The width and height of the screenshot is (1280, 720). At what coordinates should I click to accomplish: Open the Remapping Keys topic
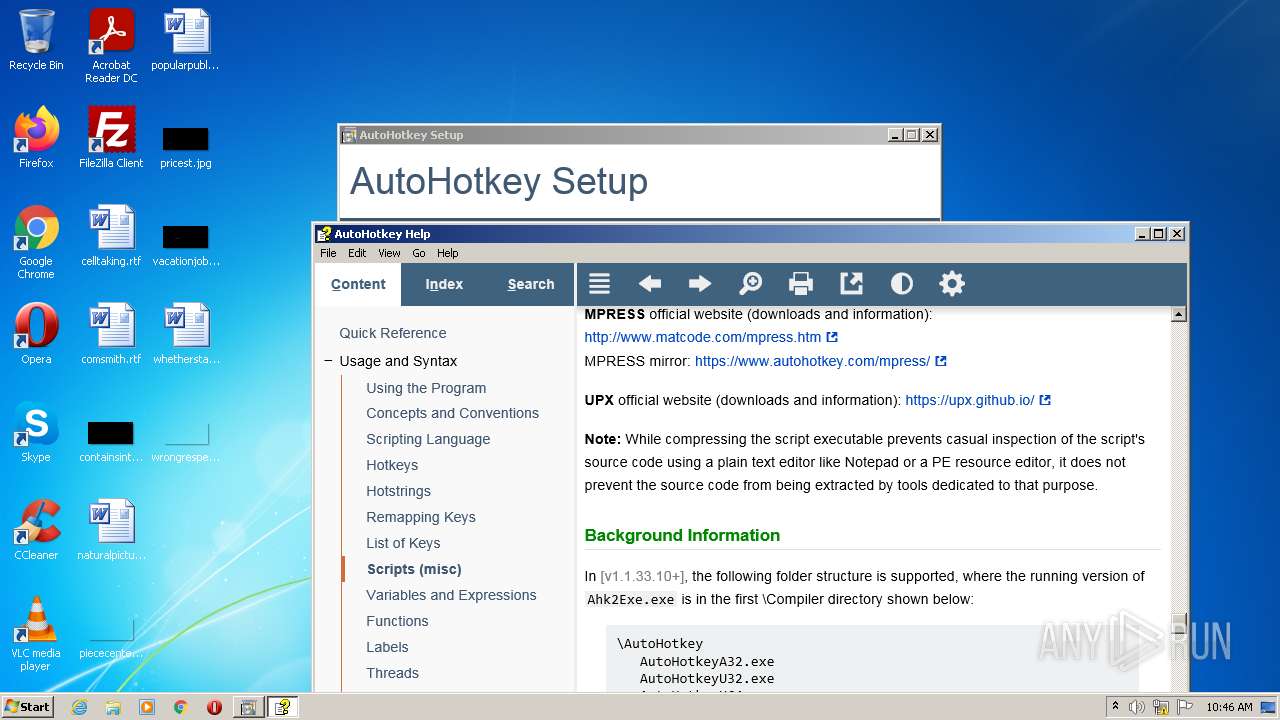coord(421,517)
